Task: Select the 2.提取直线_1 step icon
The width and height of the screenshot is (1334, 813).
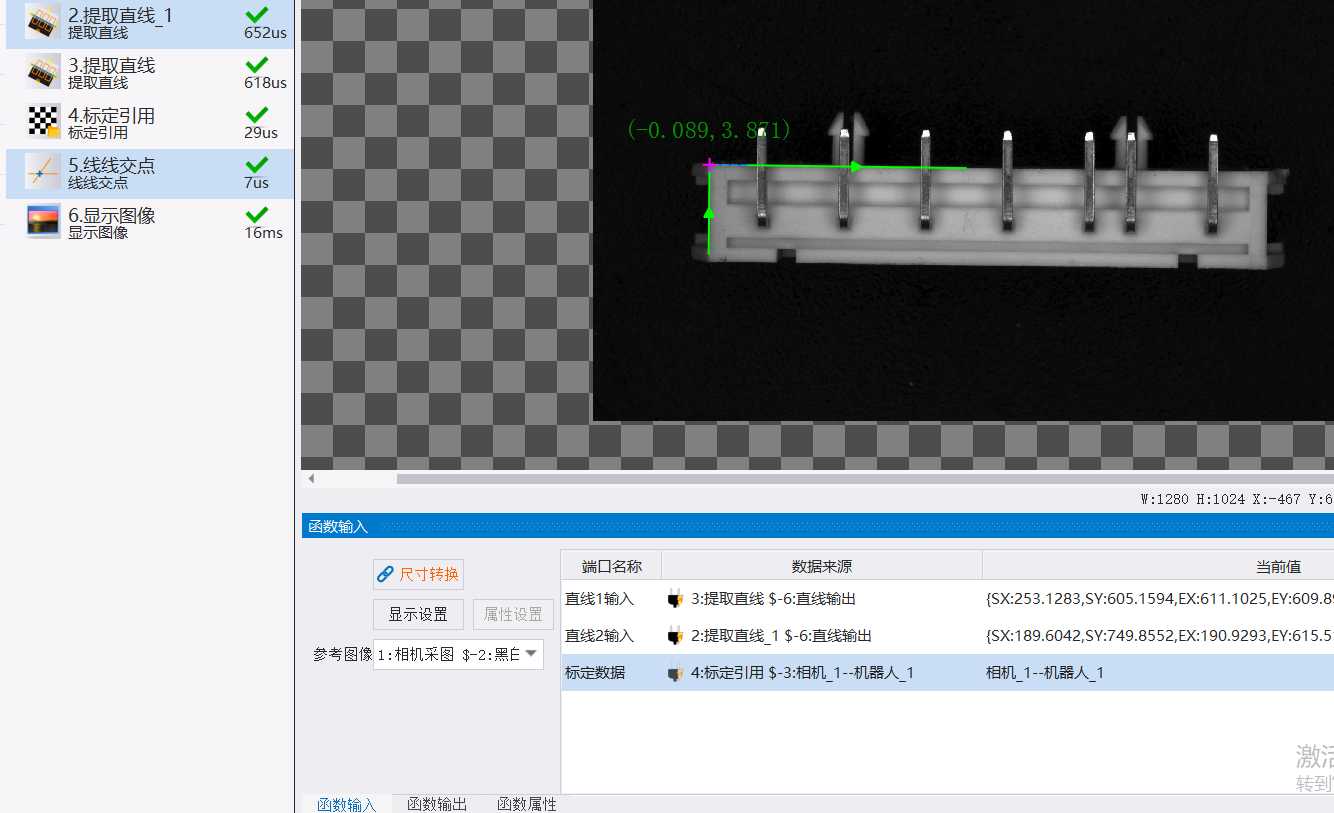Action: [44, 22]
